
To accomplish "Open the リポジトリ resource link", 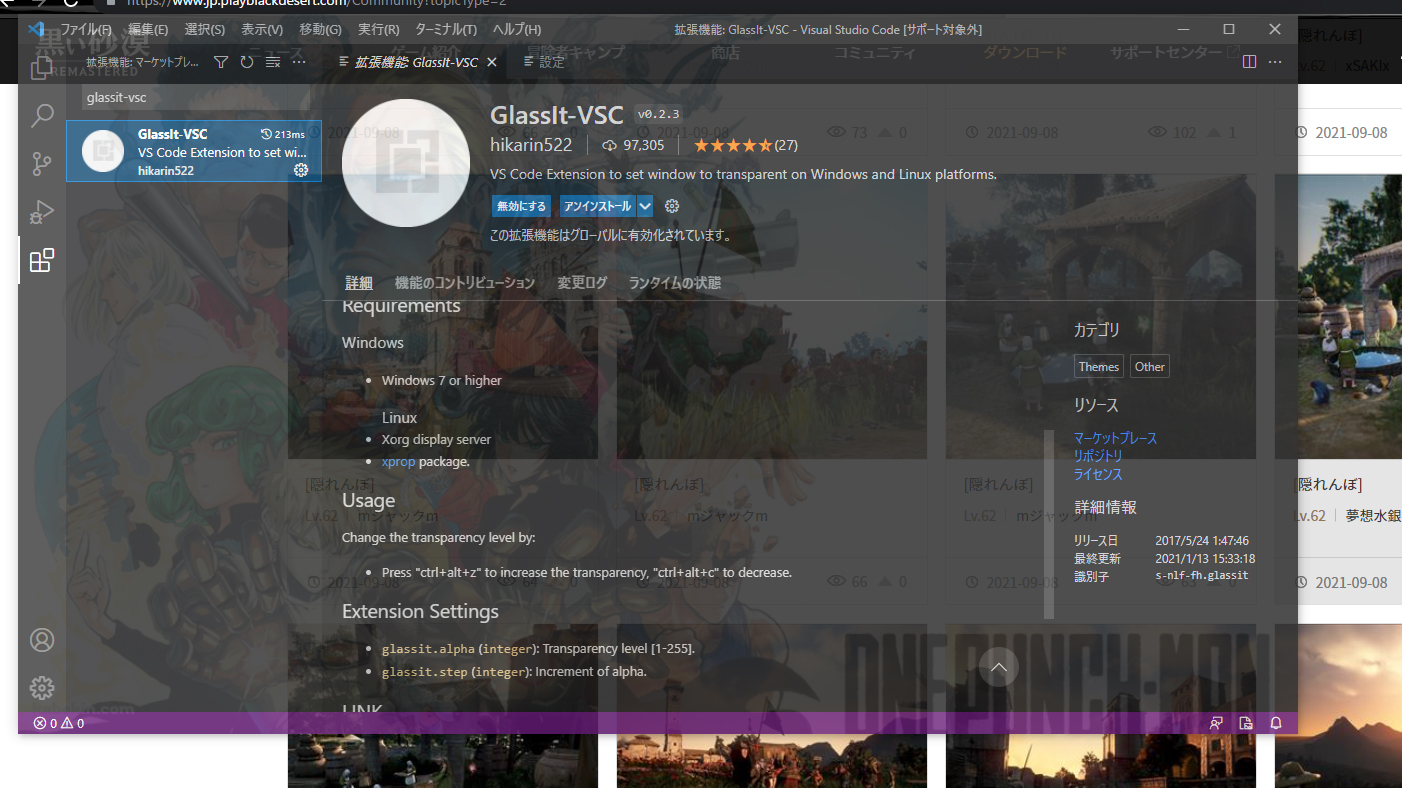I will tap(1098, 456).
